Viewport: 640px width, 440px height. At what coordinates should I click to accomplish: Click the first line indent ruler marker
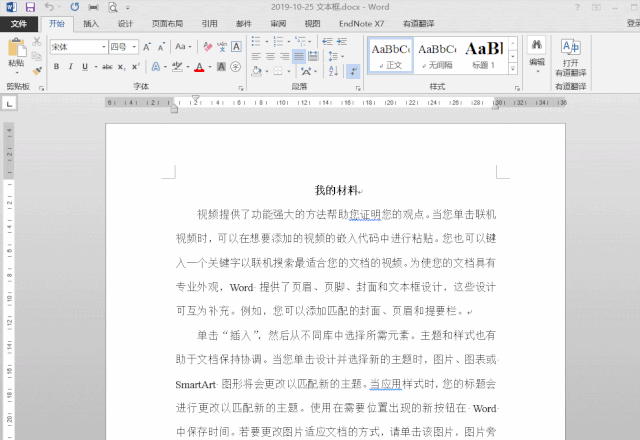(196, 98)
